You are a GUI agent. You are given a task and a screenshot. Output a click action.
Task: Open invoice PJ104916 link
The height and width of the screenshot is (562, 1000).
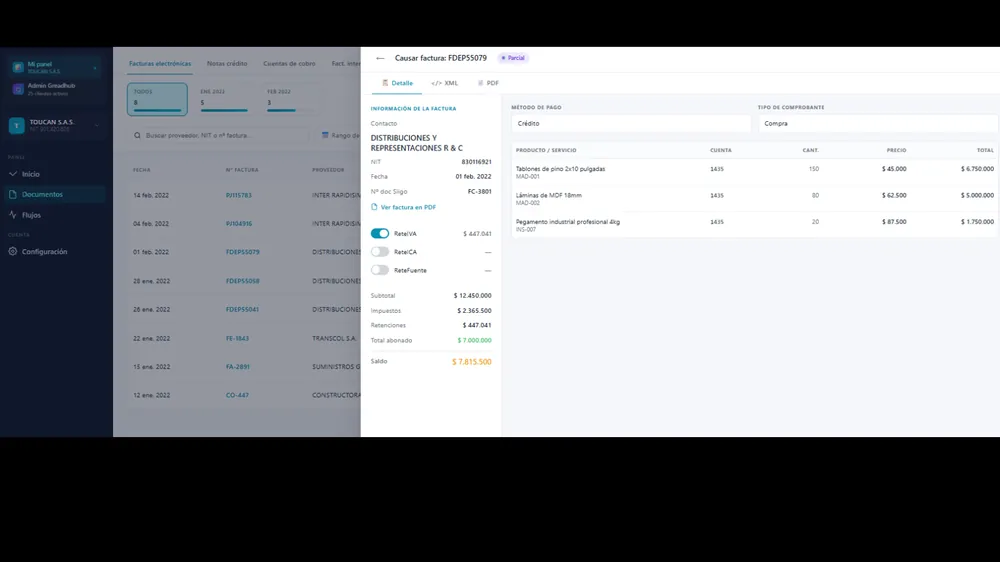click(239, 224)
